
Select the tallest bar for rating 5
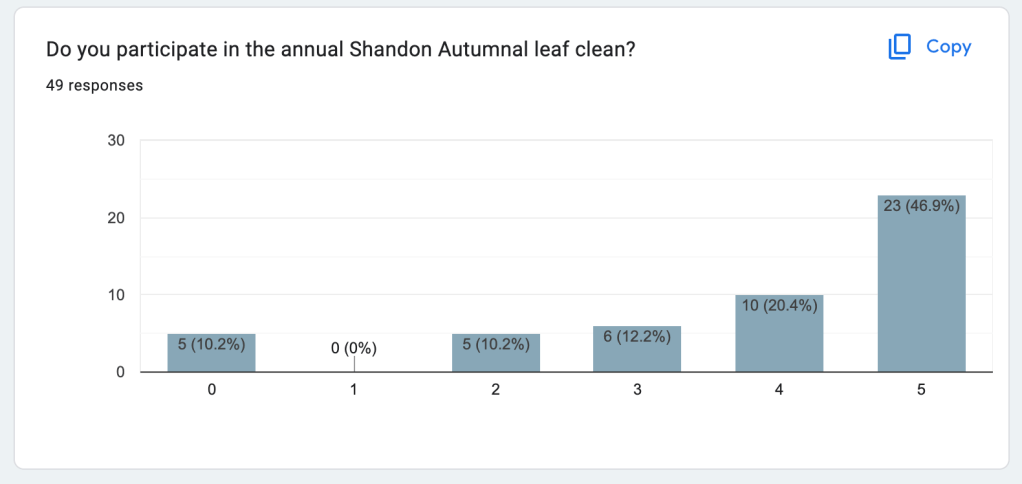(921, 285)
